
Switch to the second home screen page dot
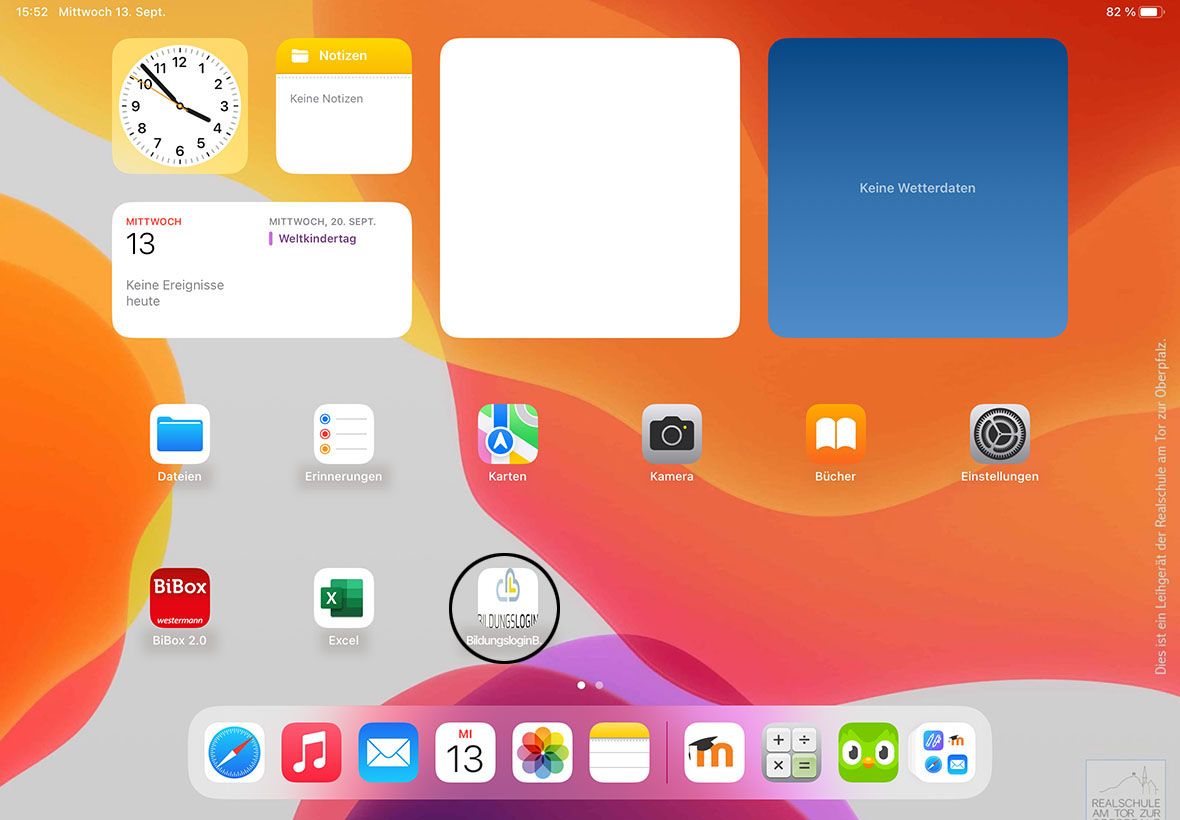599,686
